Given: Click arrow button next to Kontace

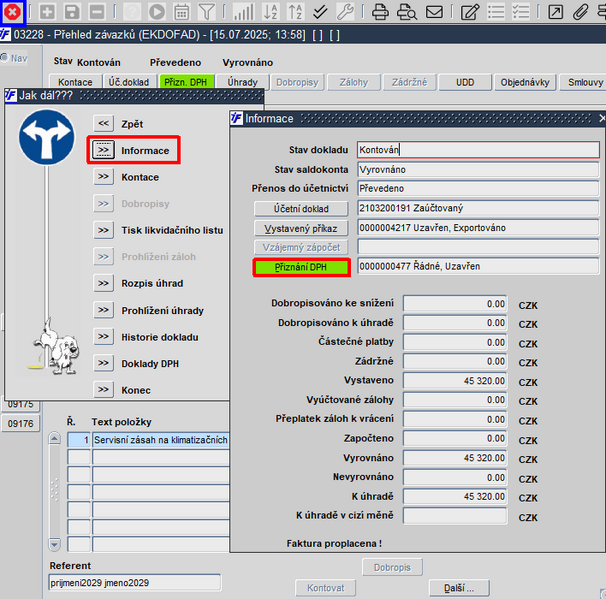Looking at the screenshot, I should click(x=103, y=177).
